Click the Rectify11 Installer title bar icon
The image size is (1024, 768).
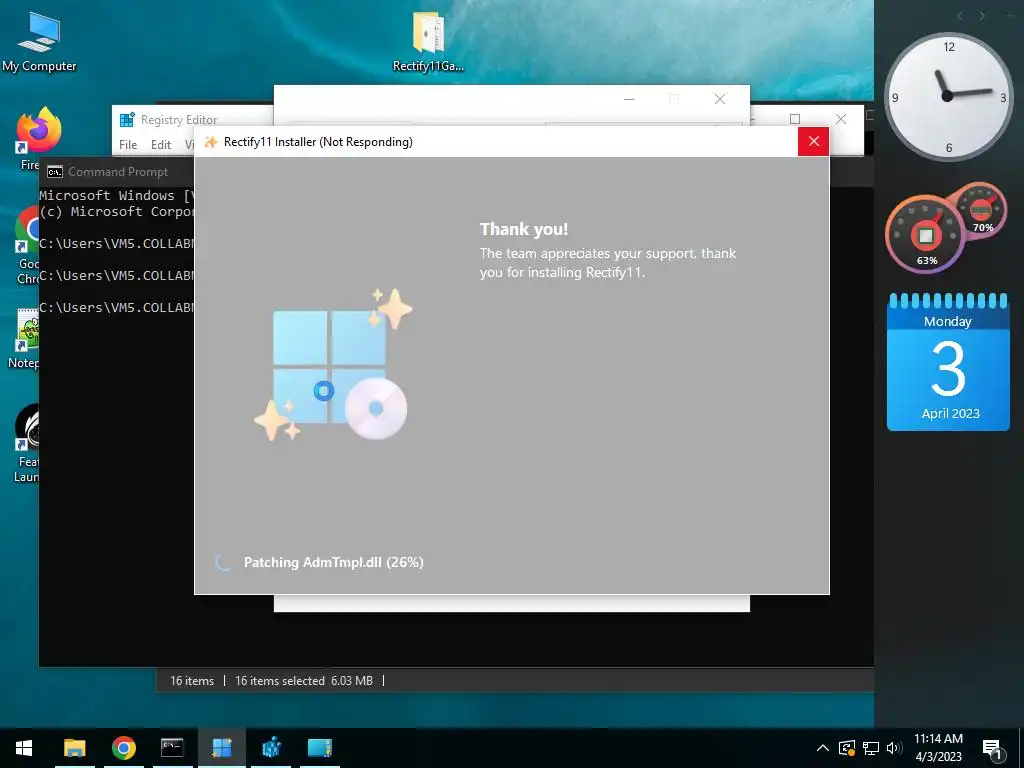click(211, 142)
